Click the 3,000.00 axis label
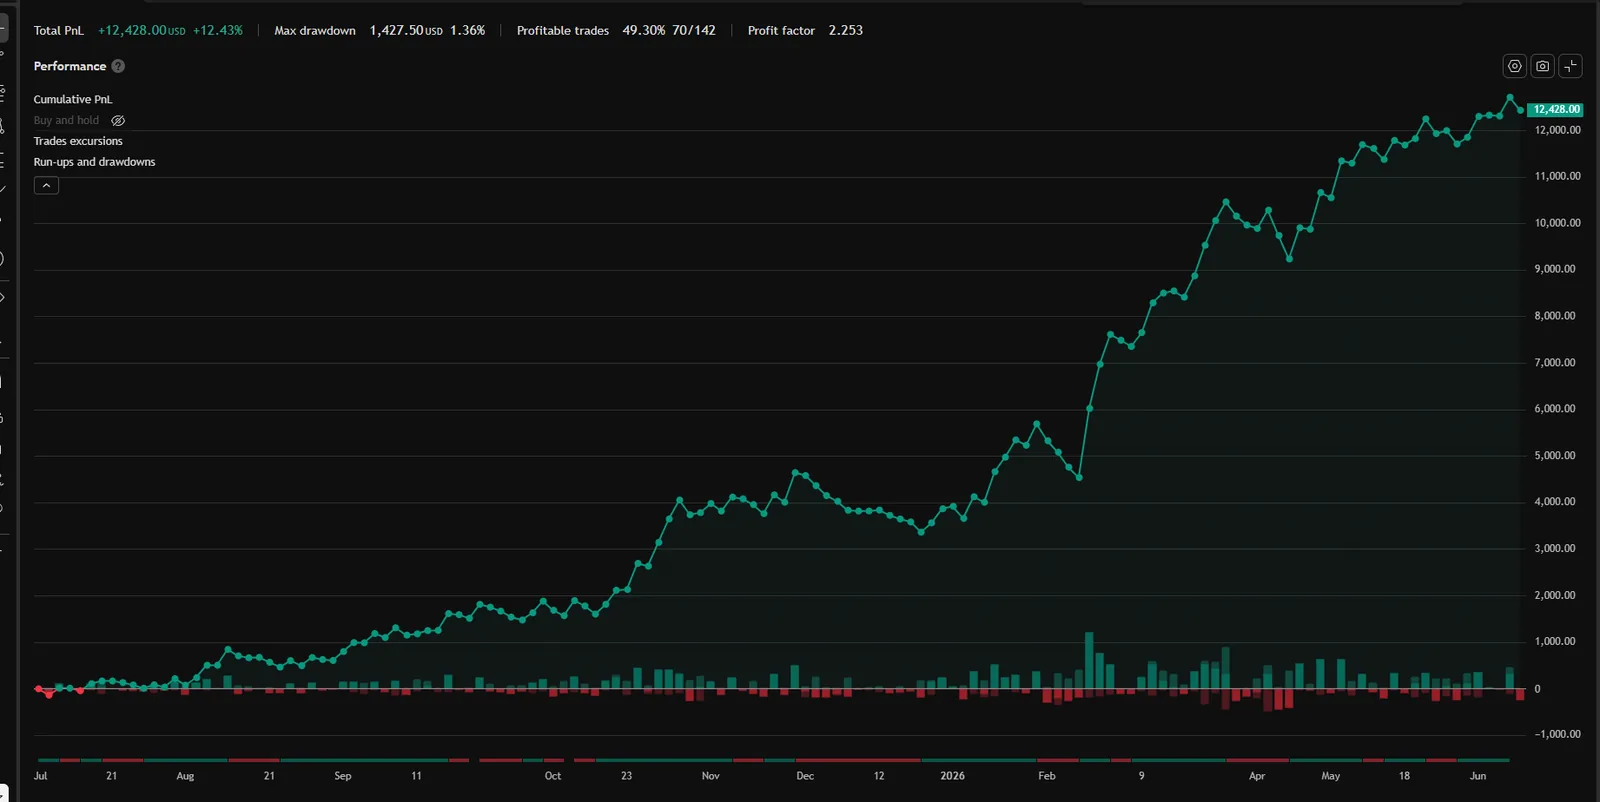1600x802 pixels. click(1555, 549)
